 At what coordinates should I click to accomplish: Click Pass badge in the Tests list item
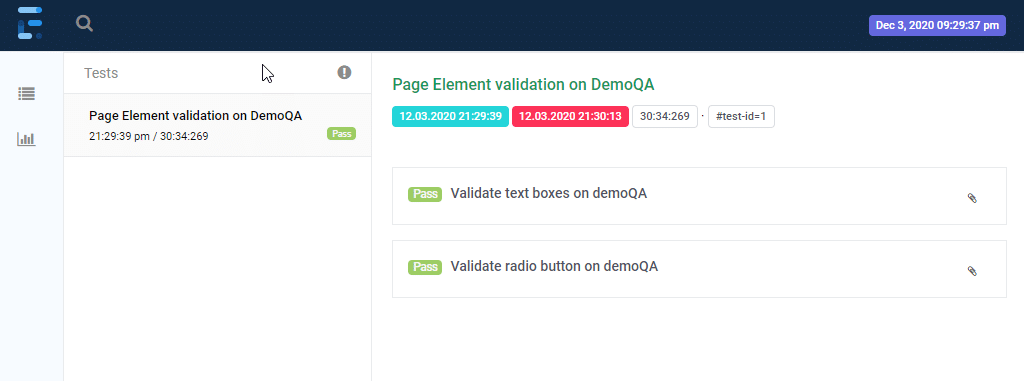[x=341, y=134]
